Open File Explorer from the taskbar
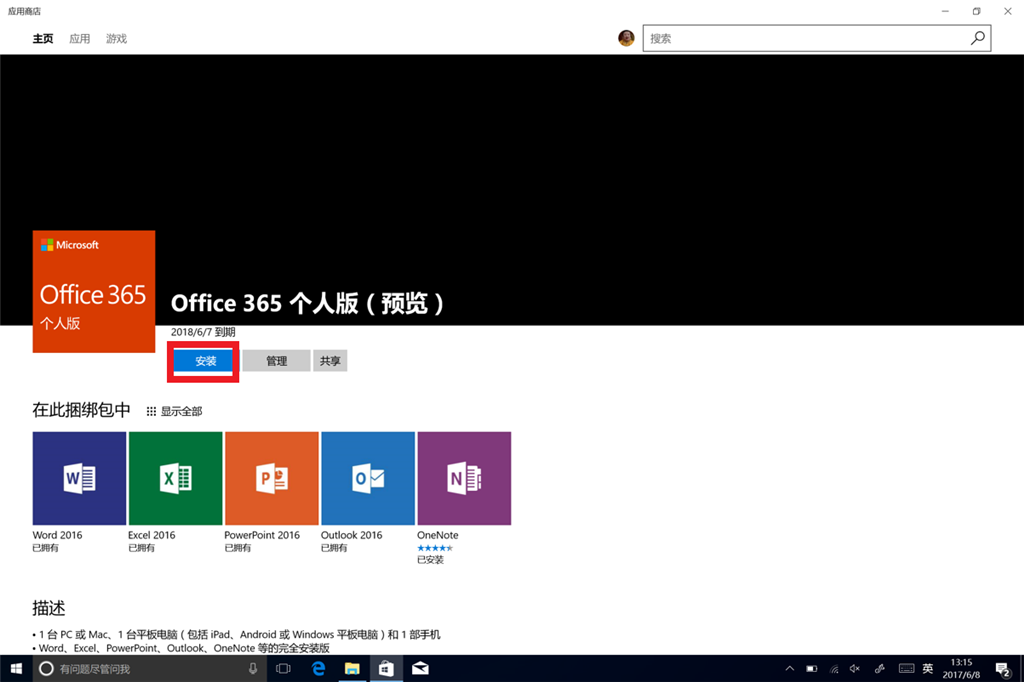This screenshot has height=682, width=1024. (352, 668)
